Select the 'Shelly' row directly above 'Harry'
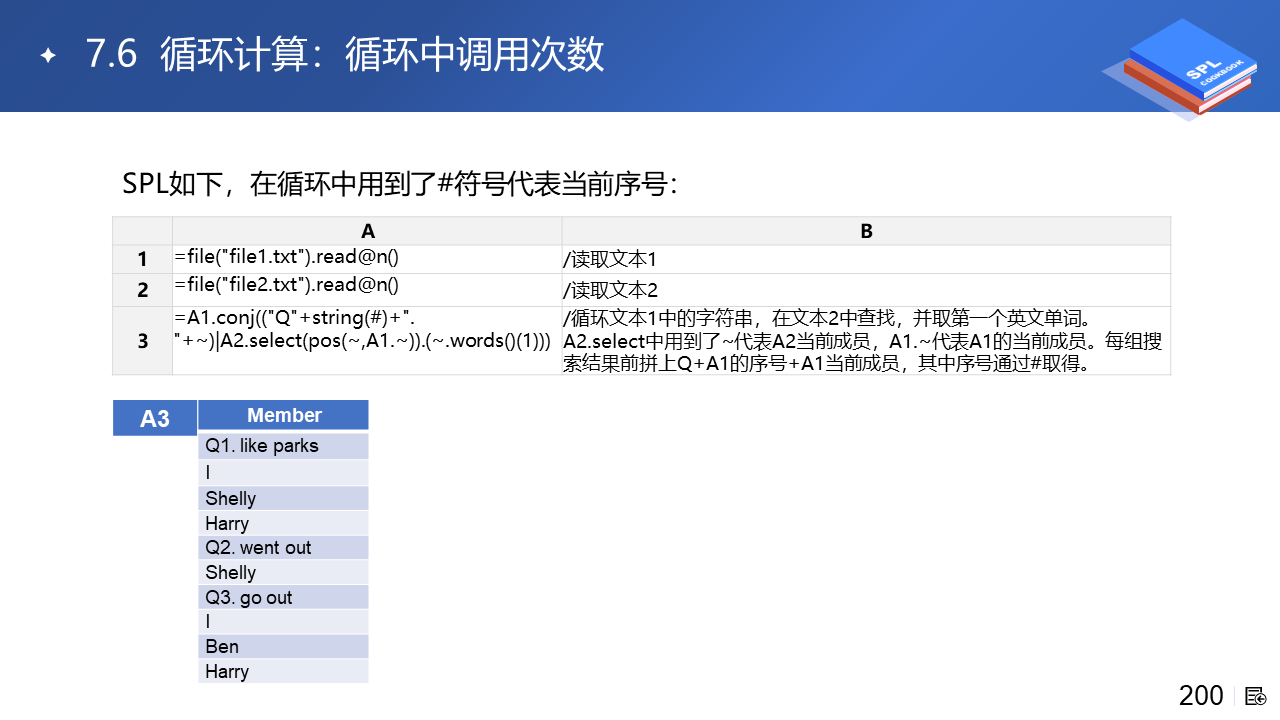 tap(284, 498)
